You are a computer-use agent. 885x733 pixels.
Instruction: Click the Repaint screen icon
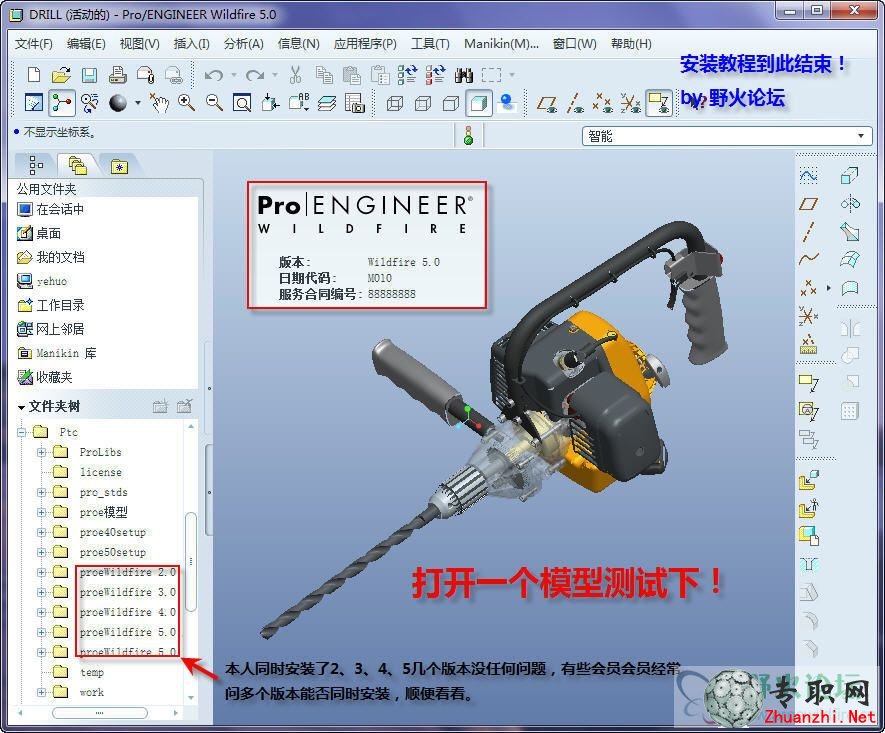pyautogui.click(x=34, y=103)
